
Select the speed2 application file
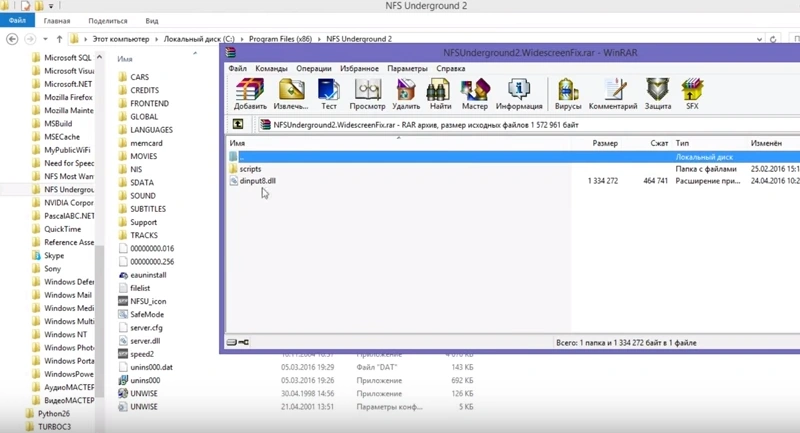pos(136,354)
